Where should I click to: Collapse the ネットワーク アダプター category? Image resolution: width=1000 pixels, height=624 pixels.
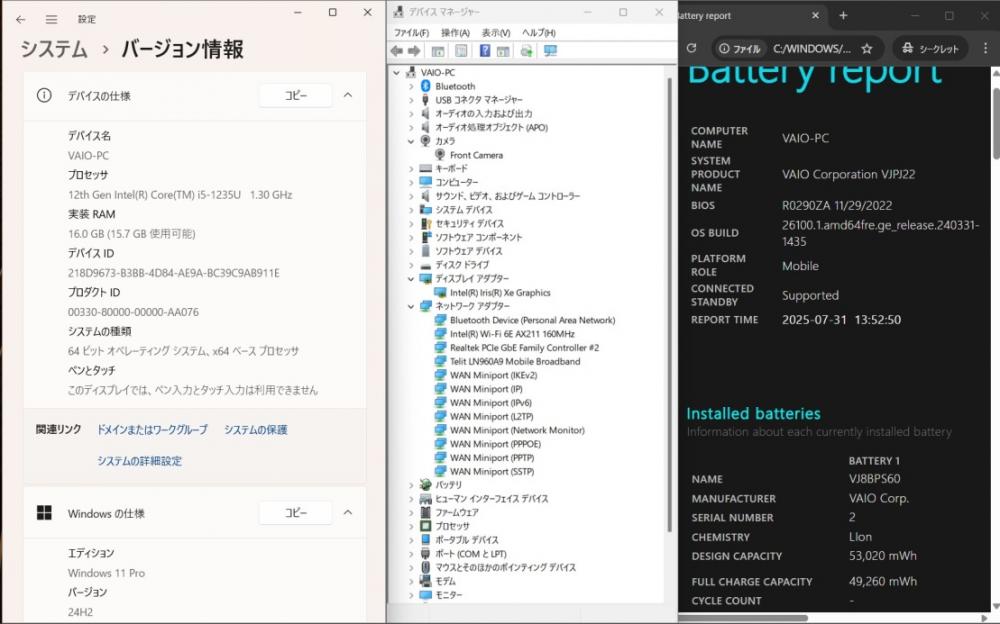(411, 306)
